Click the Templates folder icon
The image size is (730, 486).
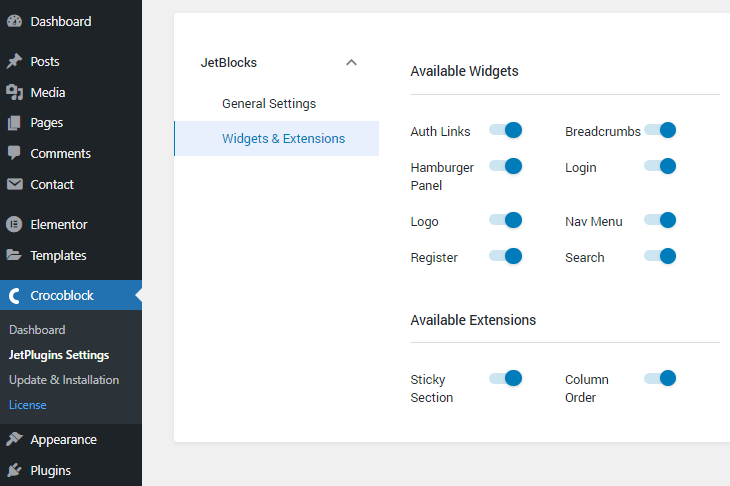[14, 255]
